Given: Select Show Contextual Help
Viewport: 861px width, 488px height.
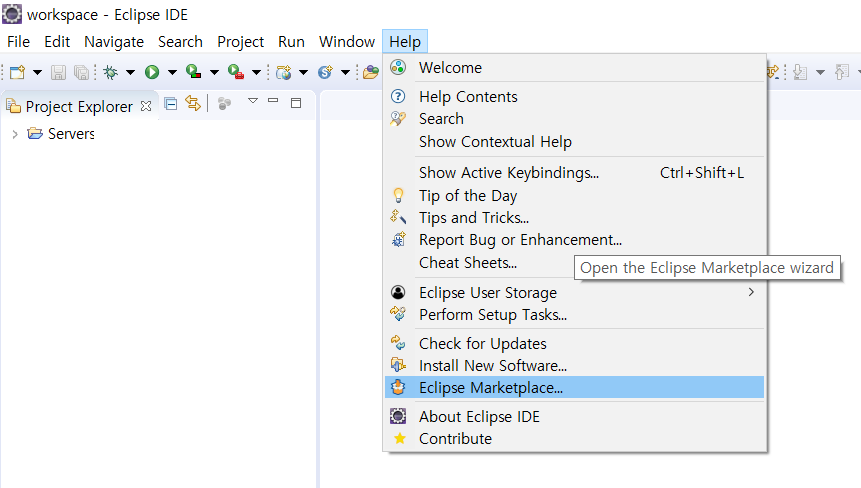Looking at the screenshot, I should point(574,142).
